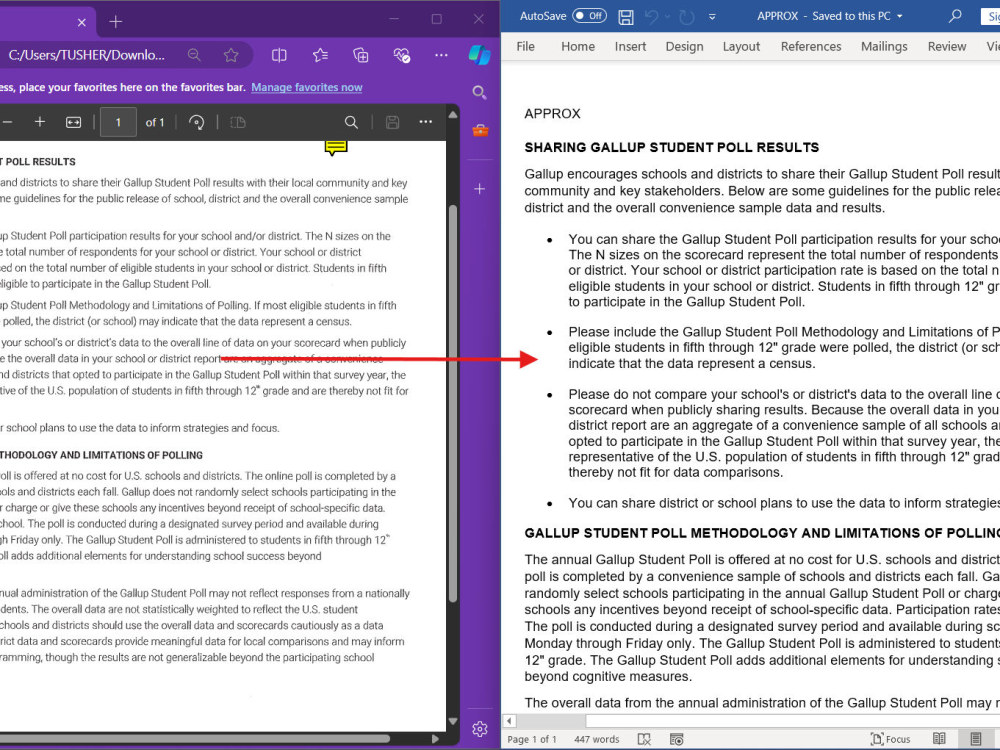This screenshot has height=750, width=1000.
Task: Open a new tab in Edge
Action: click(115, 22)
